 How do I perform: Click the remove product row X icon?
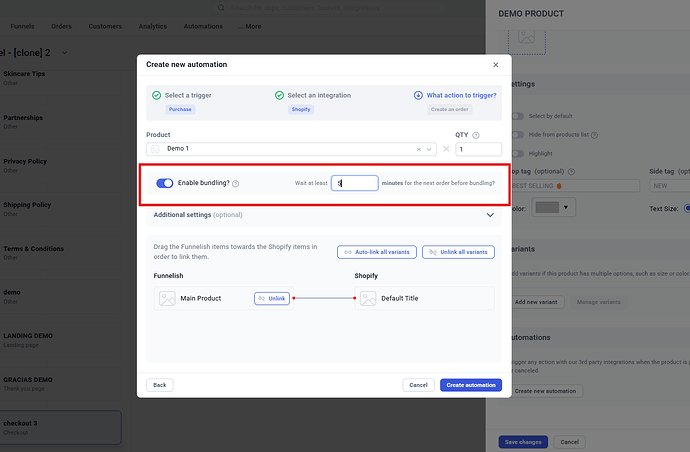(446, 149)
